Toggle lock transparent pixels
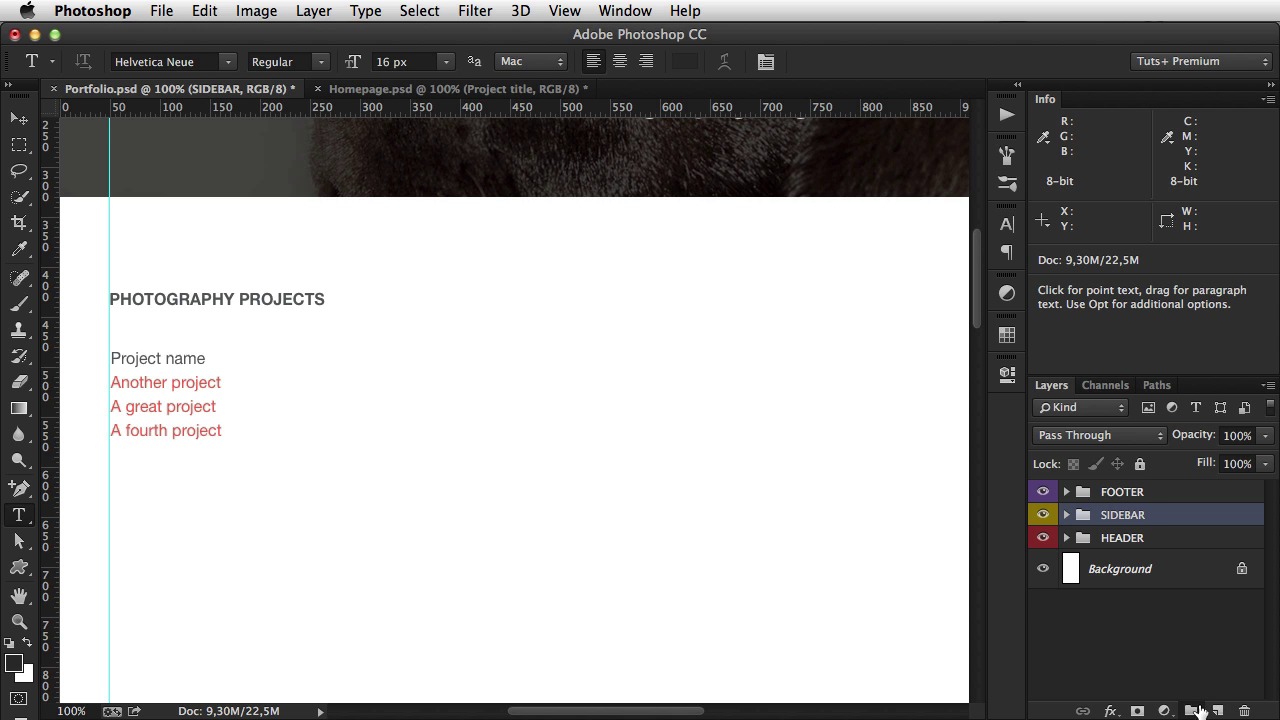The height and width of the screenshot is (720, 1280). (1073, 464)
